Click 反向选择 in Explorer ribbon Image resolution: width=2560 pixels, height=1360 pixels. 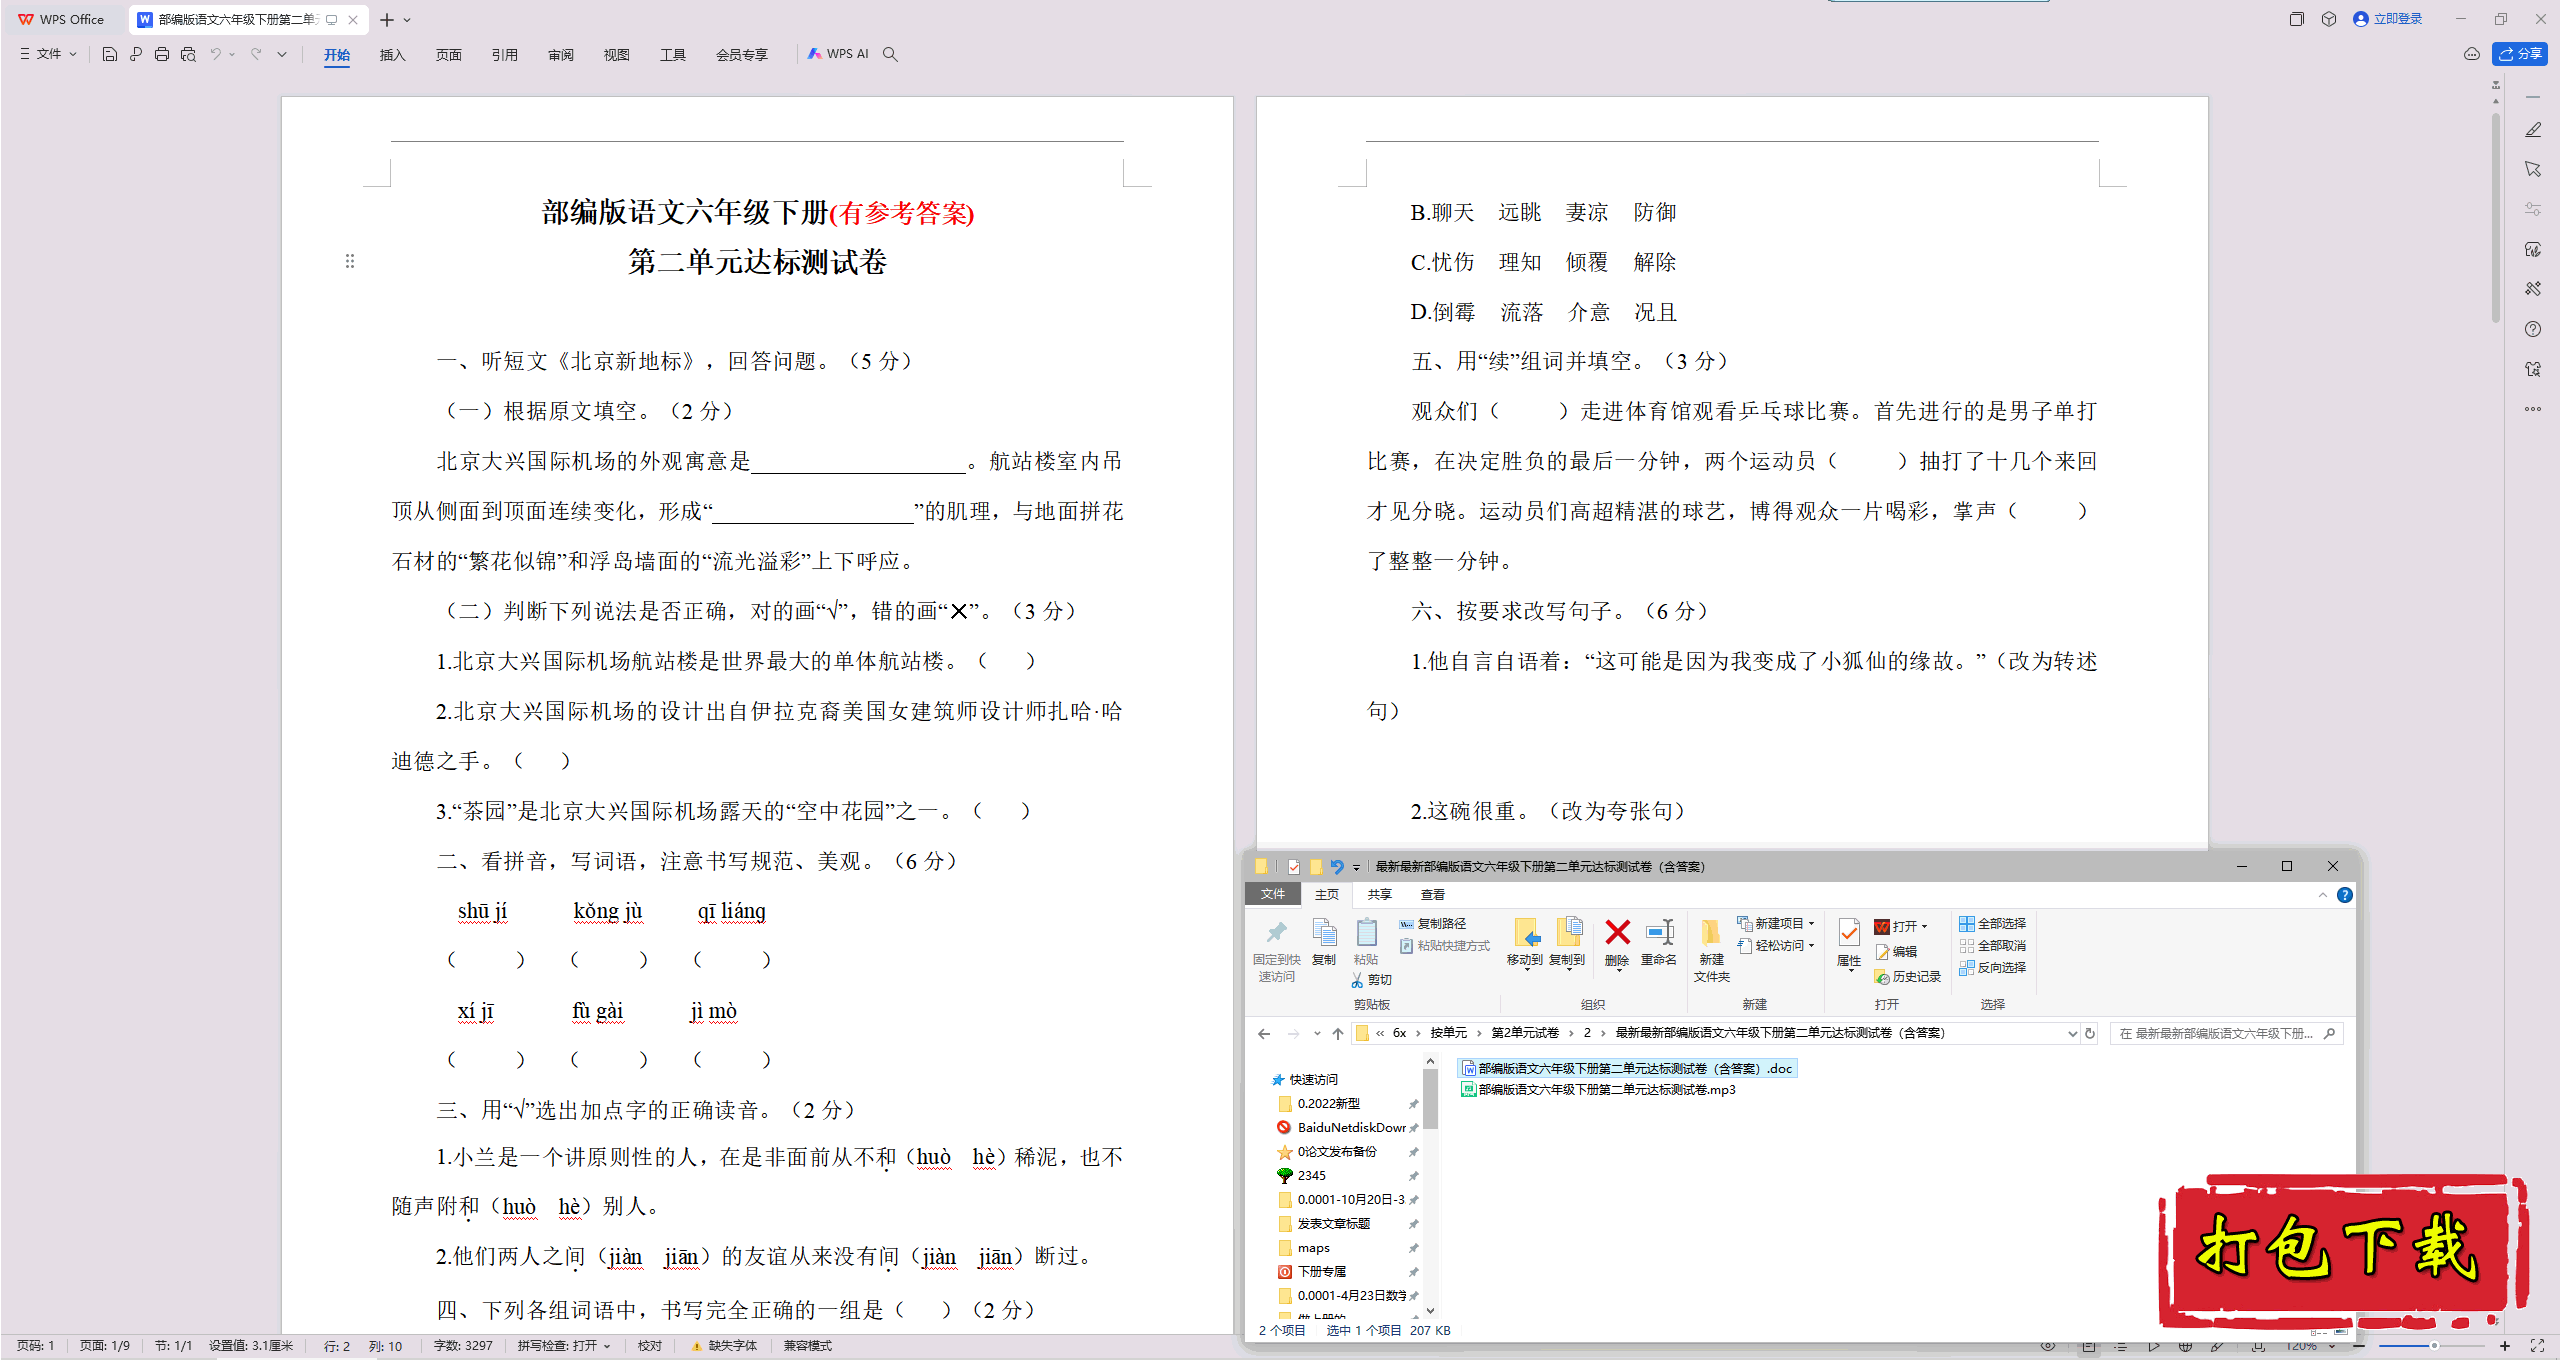pos(1993,967)
